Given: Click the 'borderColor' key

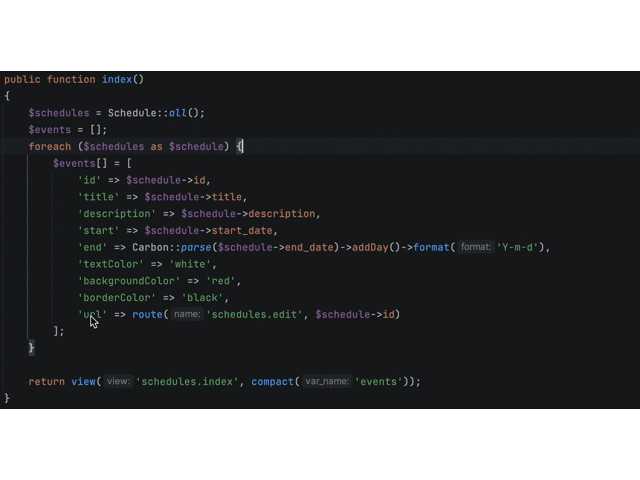Looking at the screenshot, I should coord(117,298).
